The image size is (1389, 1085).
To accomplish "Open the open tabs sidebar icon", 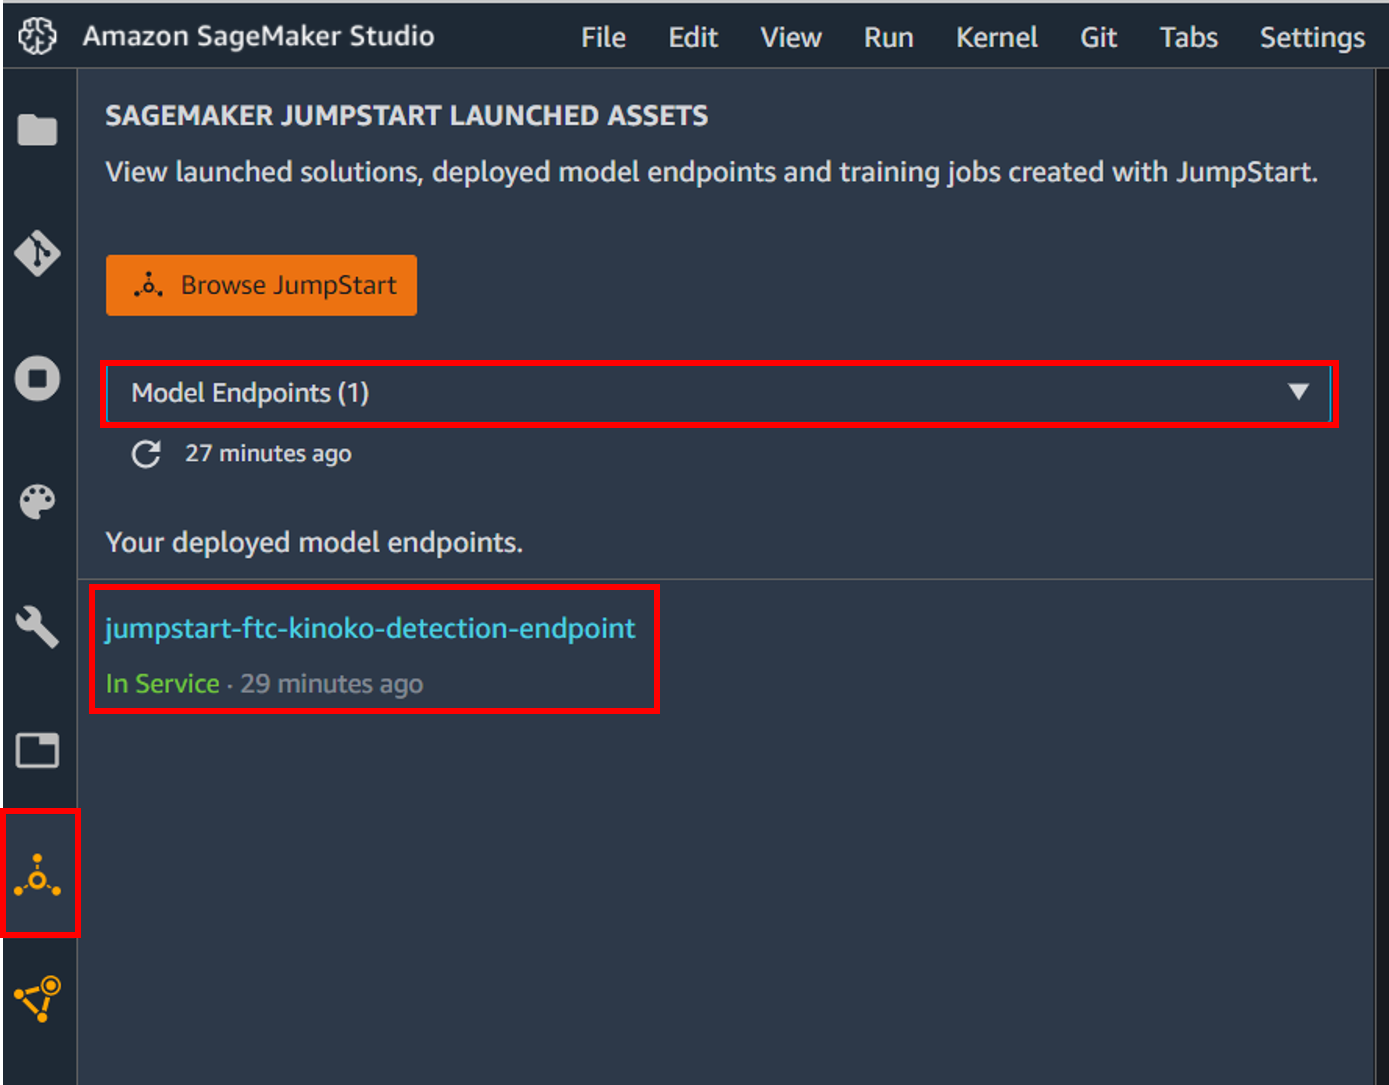I will [38, 750].
